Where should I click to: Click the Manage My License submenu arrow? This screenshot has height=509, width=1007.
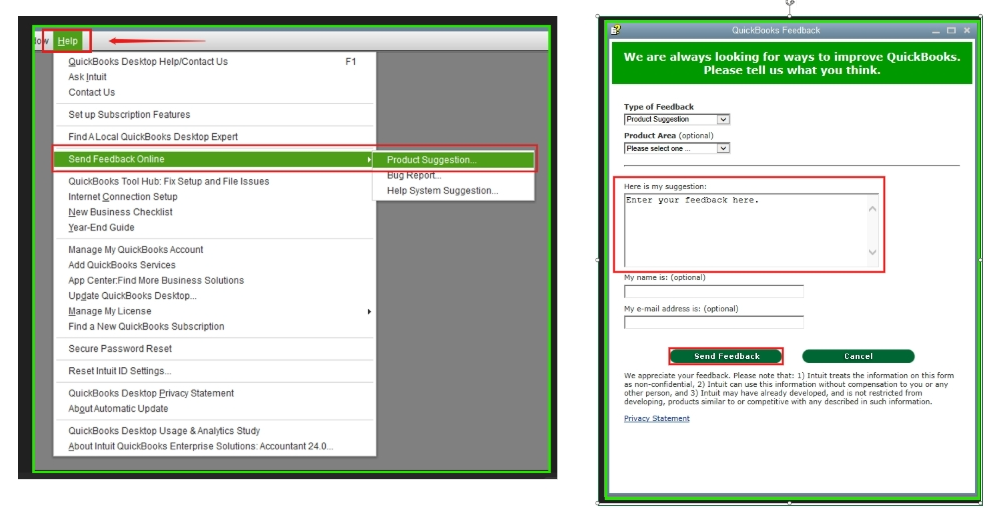coord(369,311)
